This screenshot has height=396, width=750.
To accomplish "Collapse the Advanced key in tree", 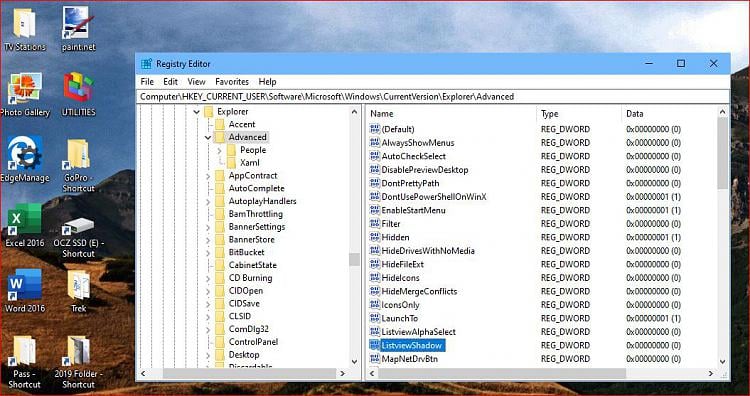I will (x=208, y=137).
